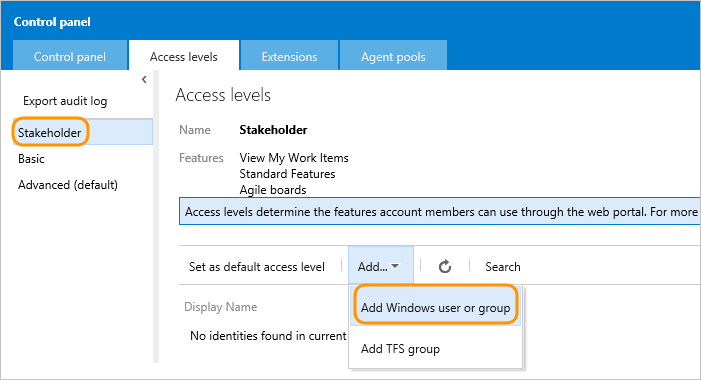Click the No identities found message
The height and width of the screenshot is (380, 701).
point(268,335)
